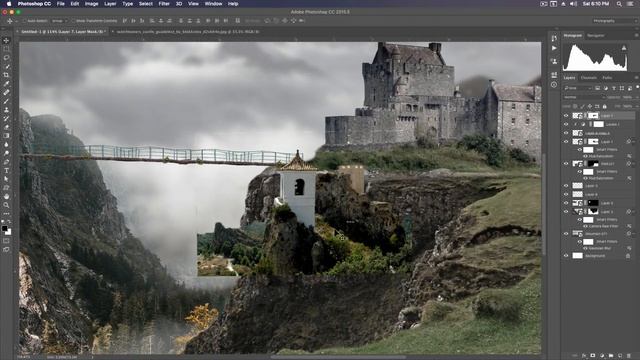Open macOS Spotlight search
This screenshot has height=360, width=640.
(619, 4)
